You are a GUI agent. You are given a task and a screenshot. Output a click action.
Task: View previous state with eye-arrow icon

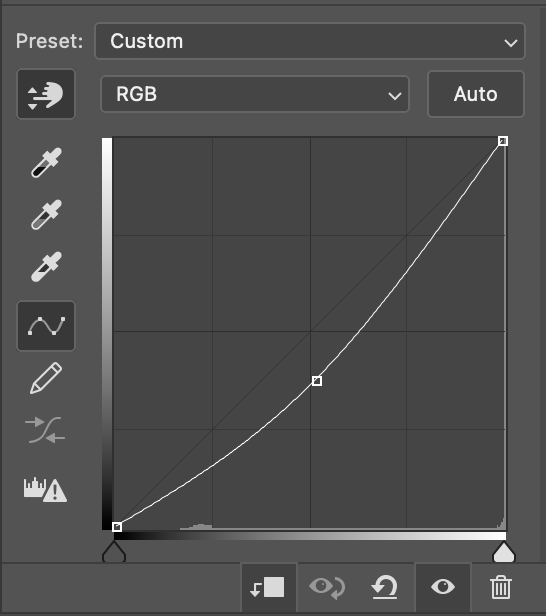327,587
